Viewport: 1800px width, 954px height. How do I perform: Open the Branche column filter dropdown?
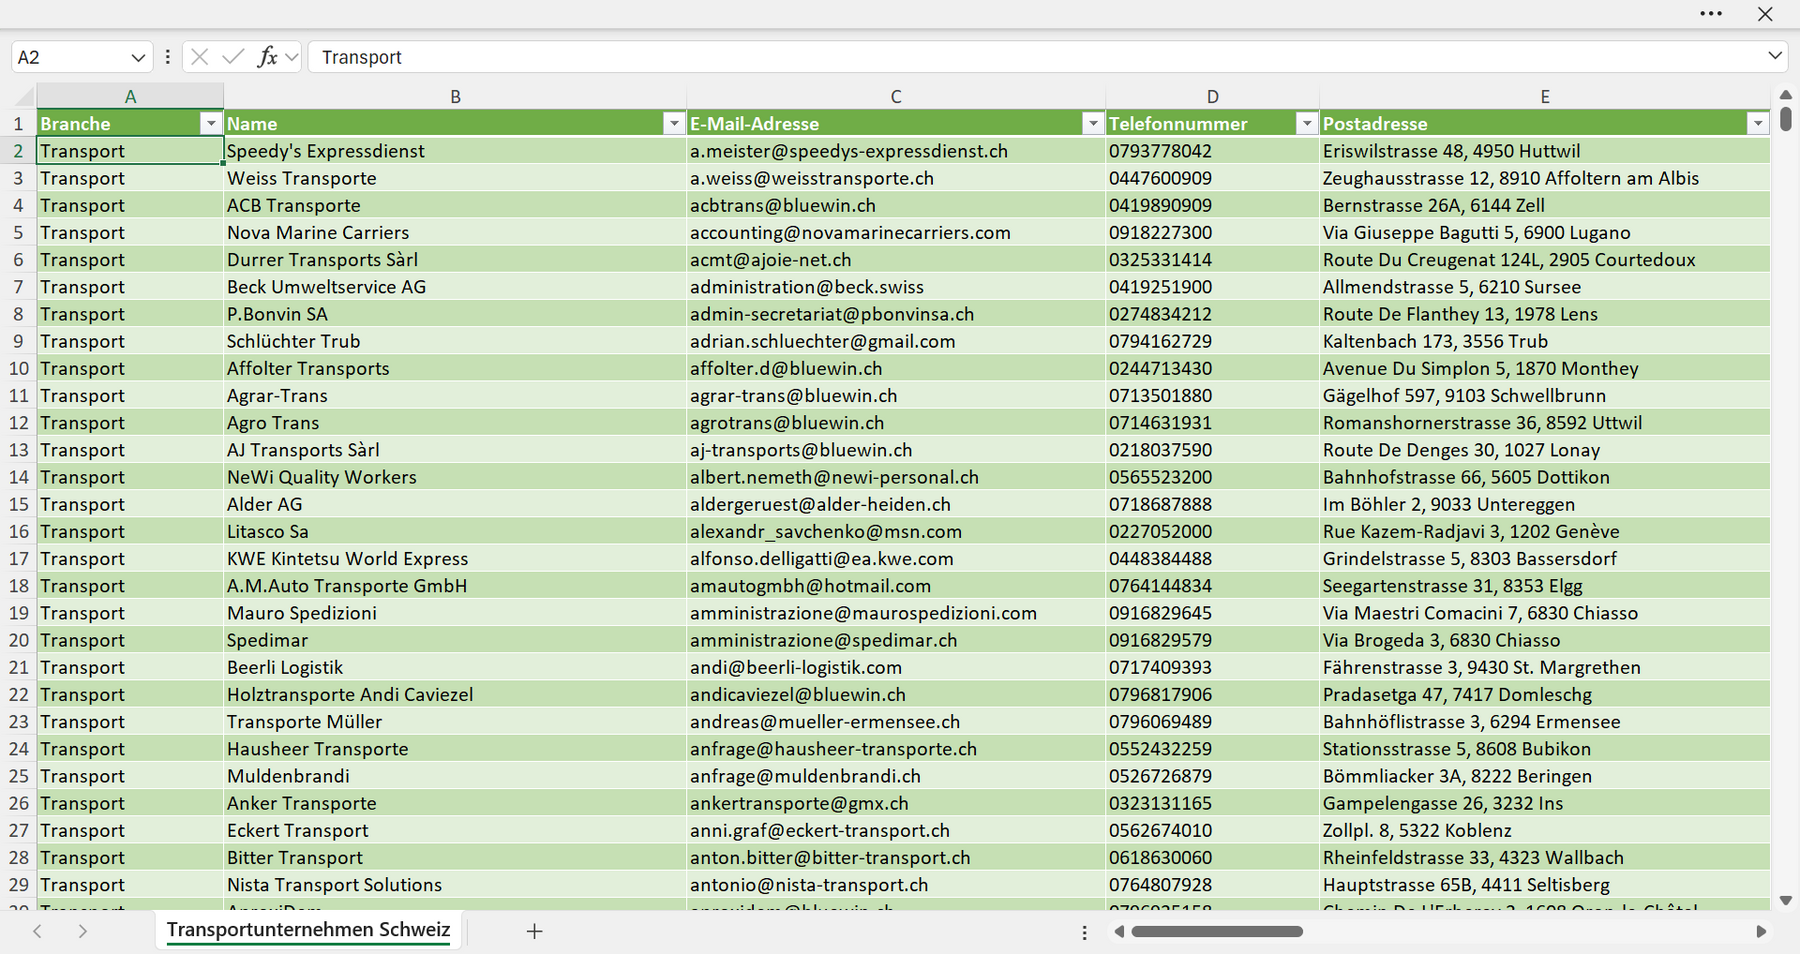(210, 123)
